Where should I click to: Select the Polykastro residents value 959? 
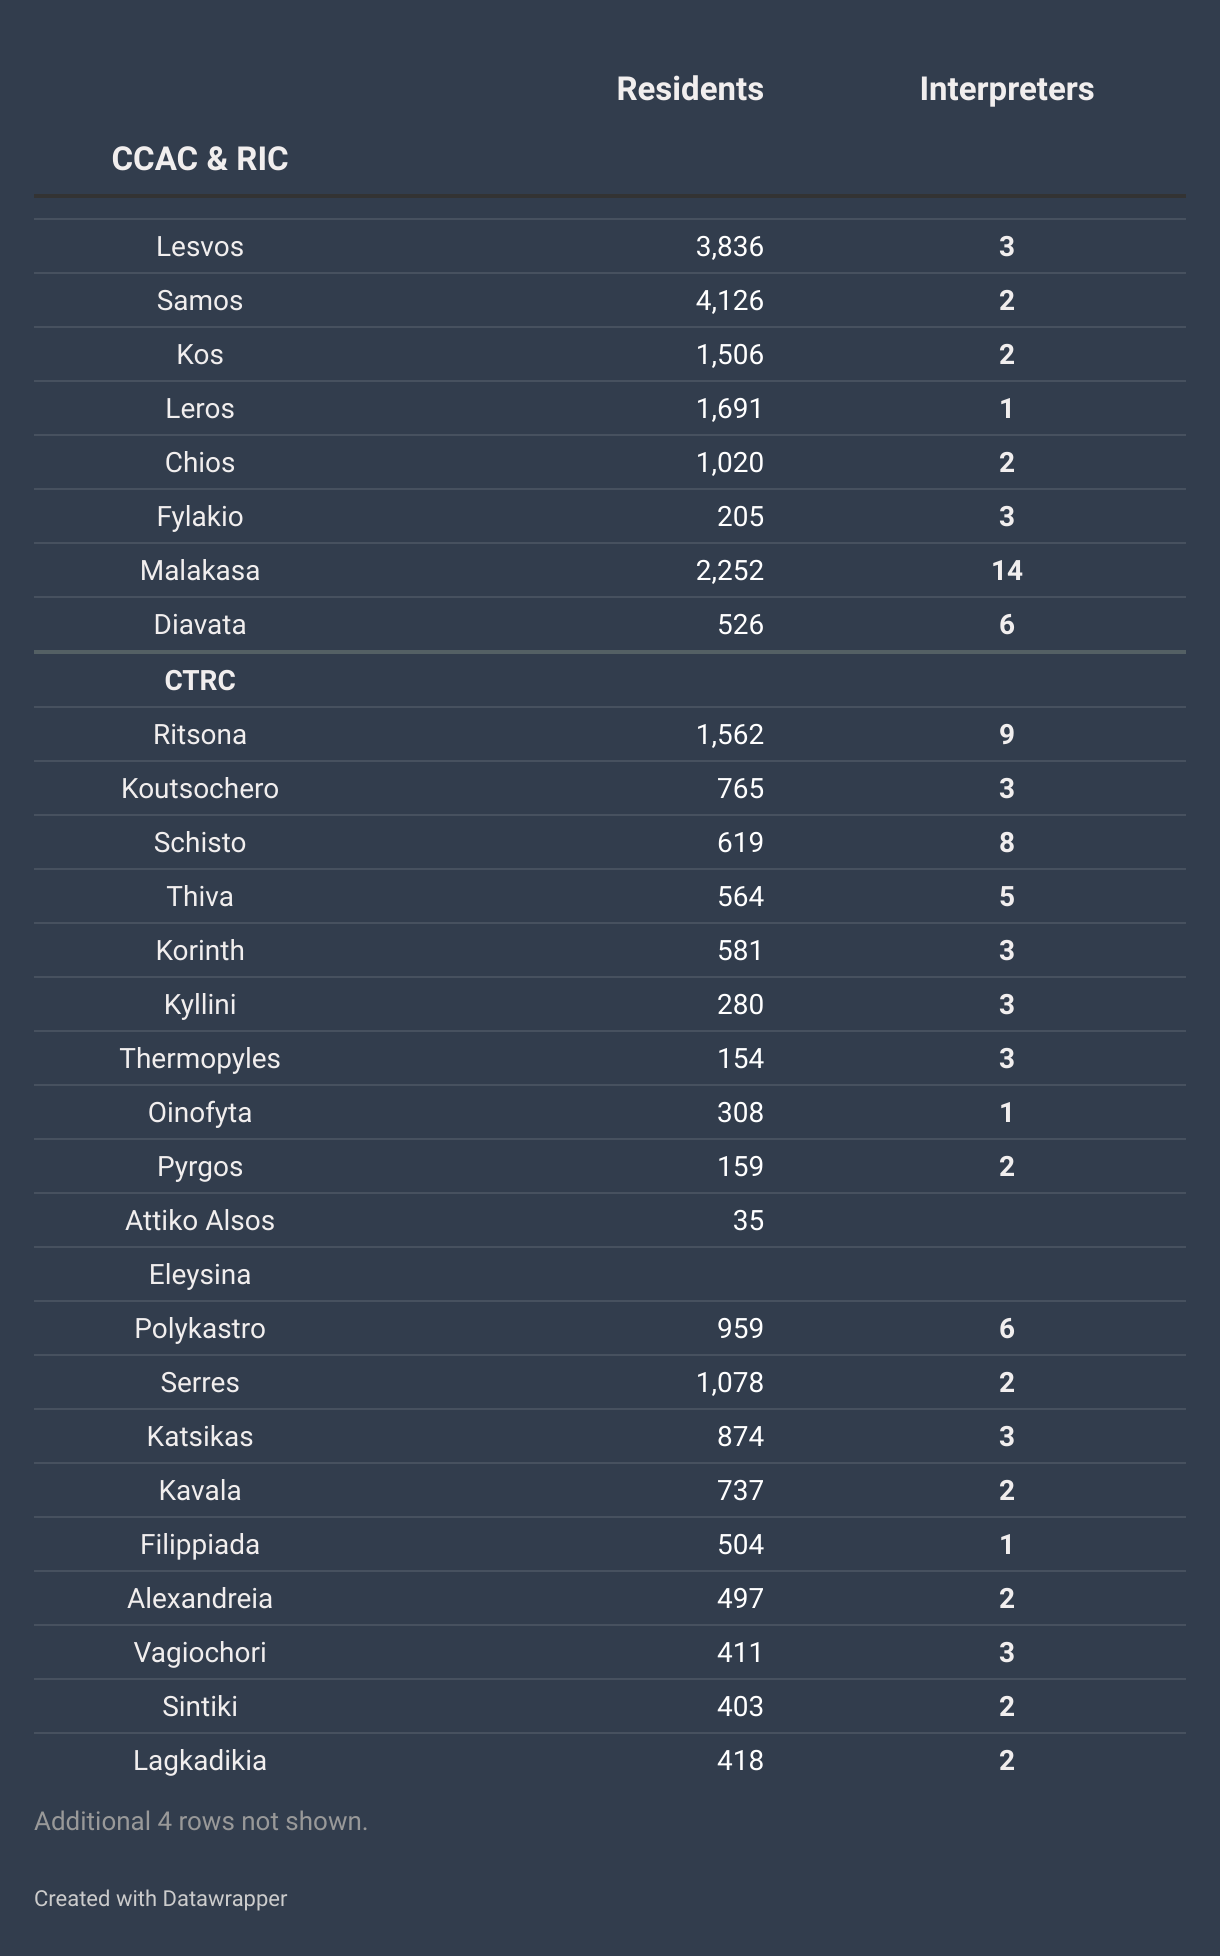tap(740, 1329)
